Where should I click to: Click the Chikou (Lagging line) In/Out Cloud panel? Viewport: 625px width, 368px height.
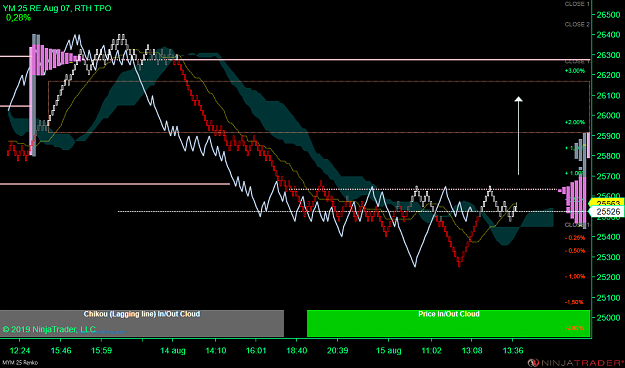[142, 323]
